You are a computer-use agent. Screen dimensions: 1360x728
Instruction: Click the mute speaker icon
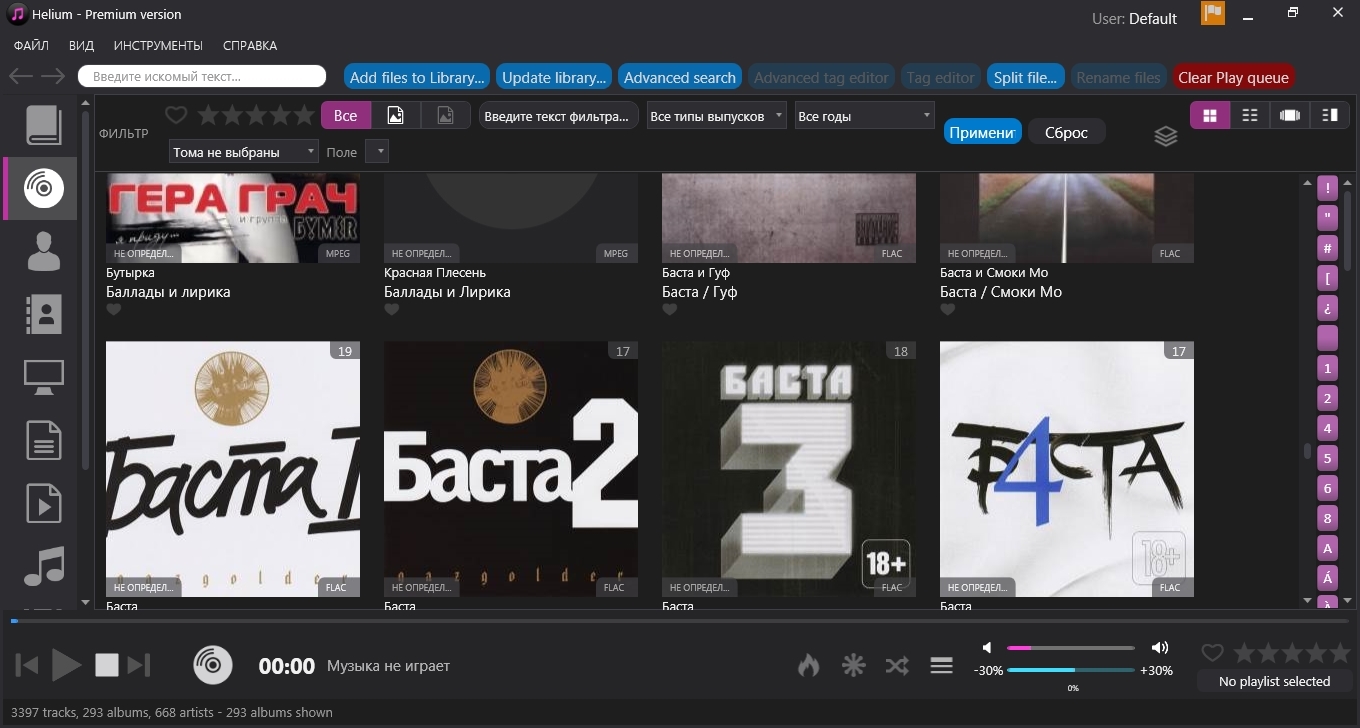point(987,648)
